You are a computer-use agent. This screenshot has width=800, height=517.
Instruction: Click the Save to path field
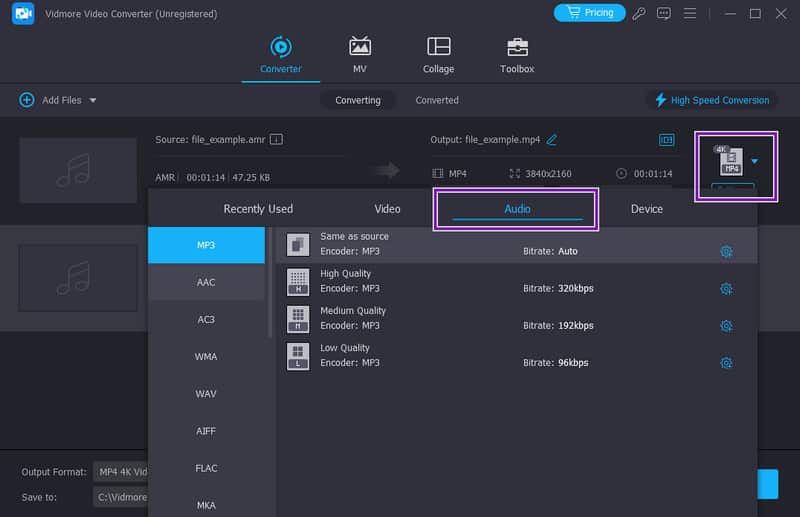pos(120,496)
